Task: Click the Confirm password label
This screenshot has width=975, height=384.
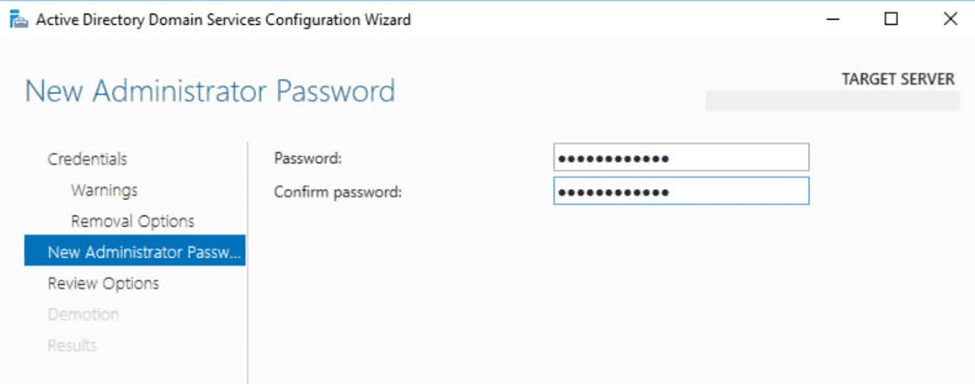Action: [x=338, y=193]
